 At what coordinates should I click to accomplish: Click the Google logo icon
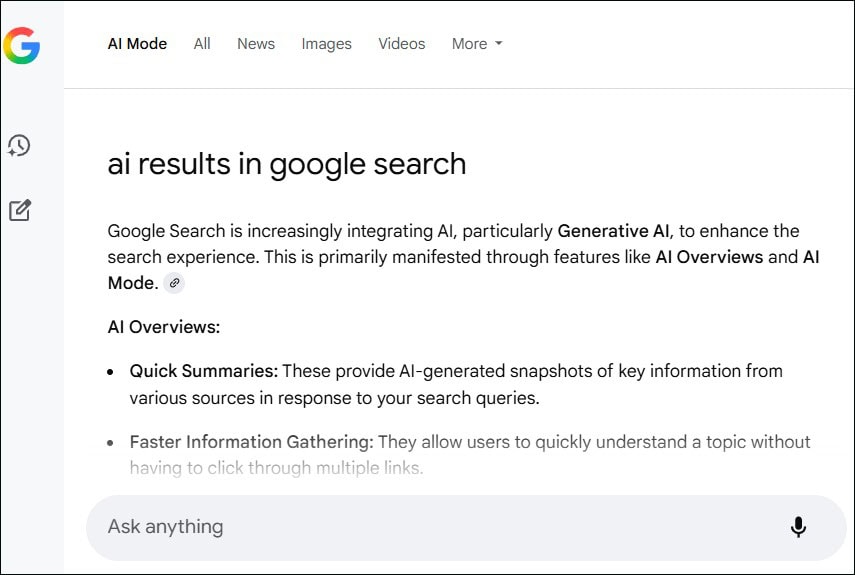tap(22, 45)
